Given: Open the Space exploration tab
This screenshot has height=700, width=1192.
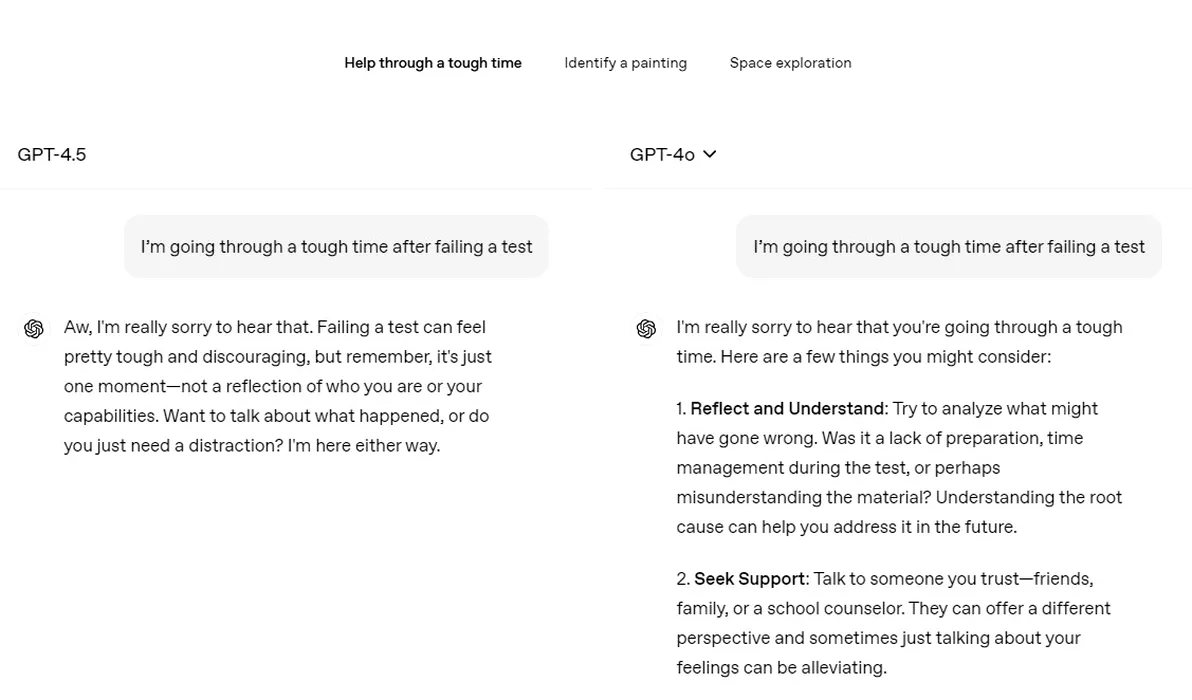Looking at the screenshot, I should pos(790,63).
